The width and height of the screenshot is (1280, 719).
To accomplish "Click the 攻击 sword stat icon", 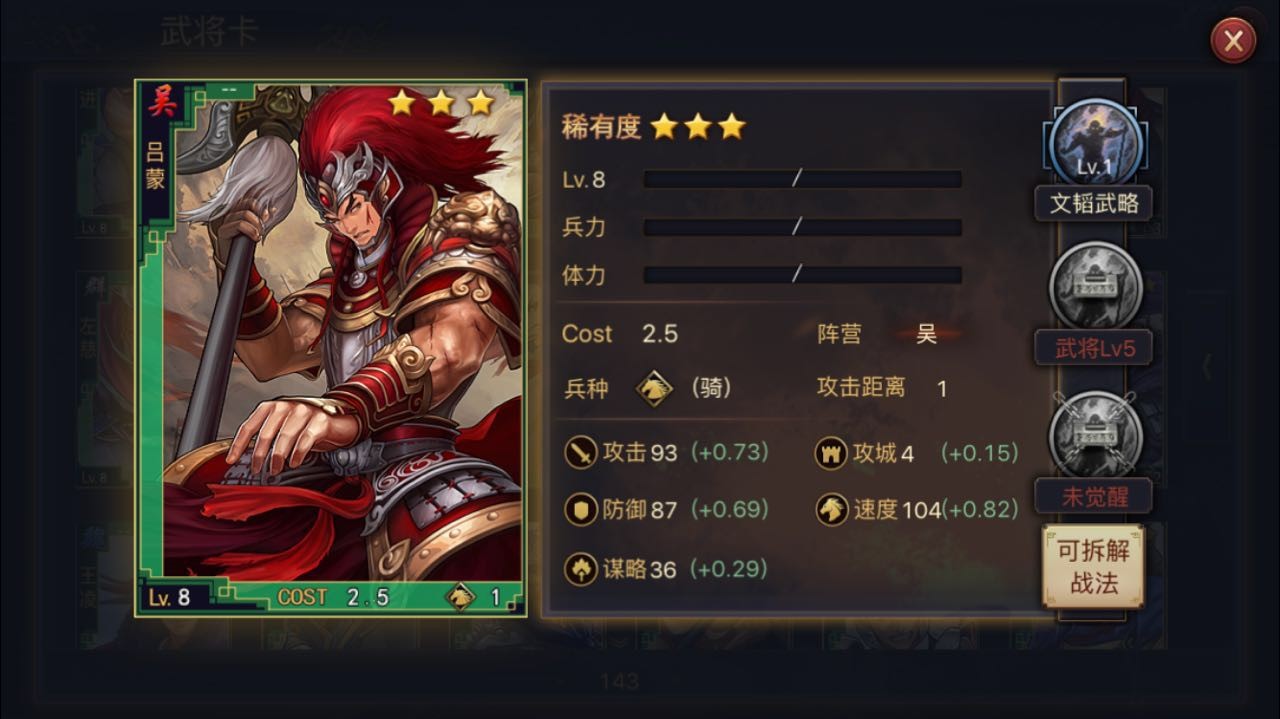I will pyautogui.click(x=580, y=453).
